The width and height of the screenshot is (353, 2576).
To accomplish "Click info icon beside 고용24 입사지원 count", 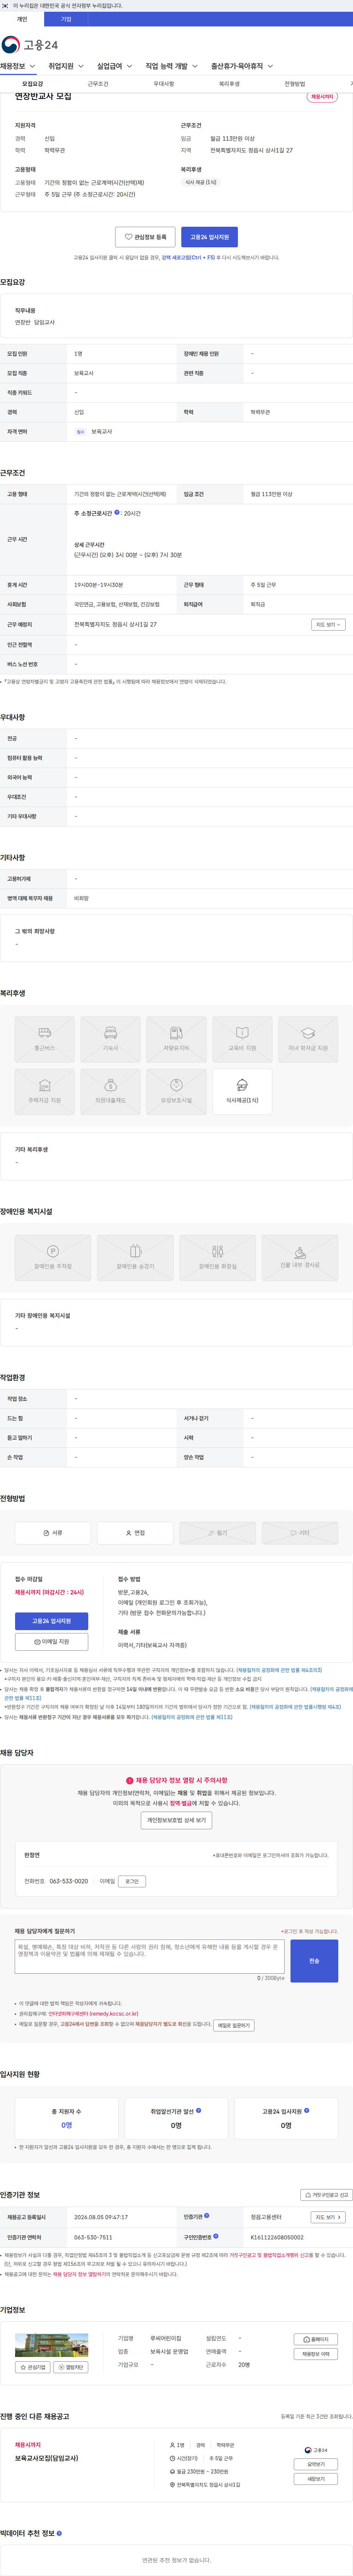I will pyautogui.click(x=306, y=2110).
